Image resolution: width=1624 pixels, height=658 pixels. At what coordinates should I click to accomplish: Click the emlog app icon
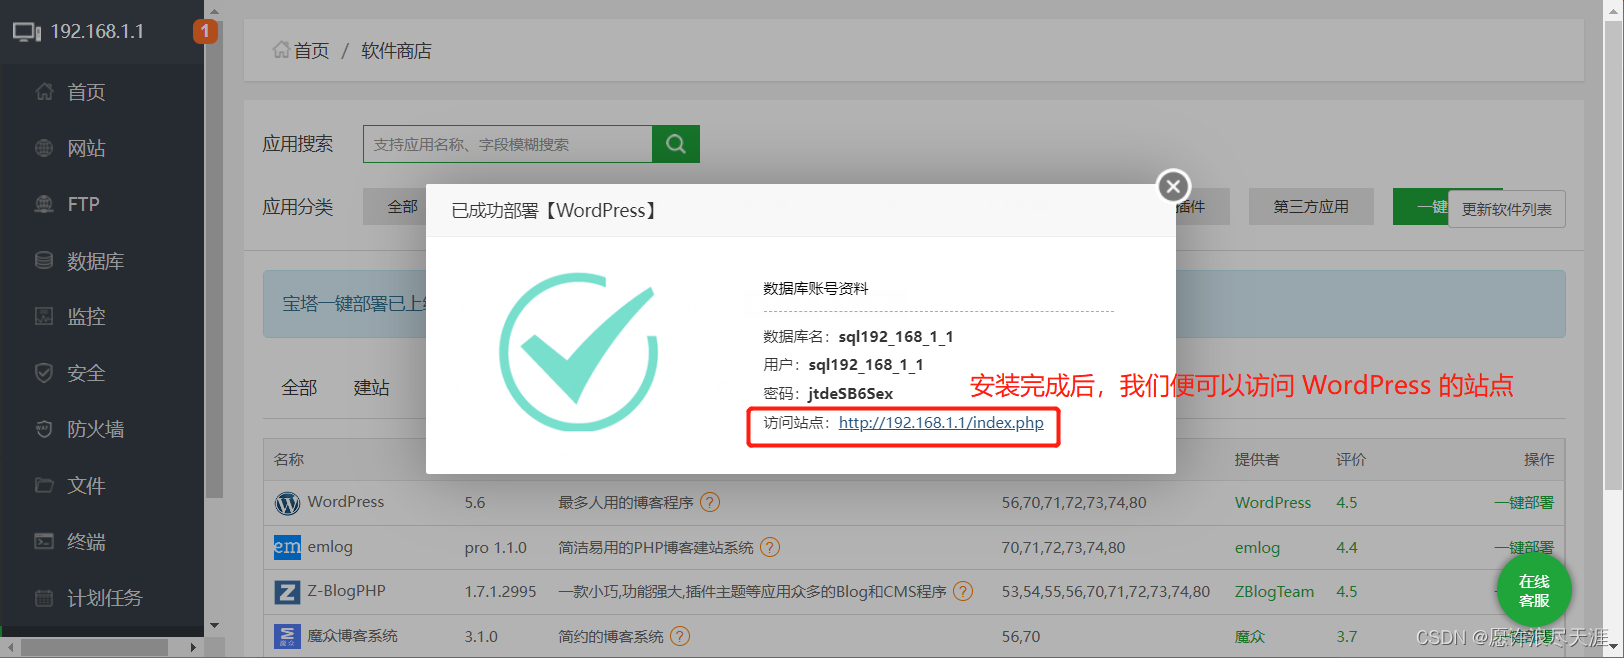(287, 547)
